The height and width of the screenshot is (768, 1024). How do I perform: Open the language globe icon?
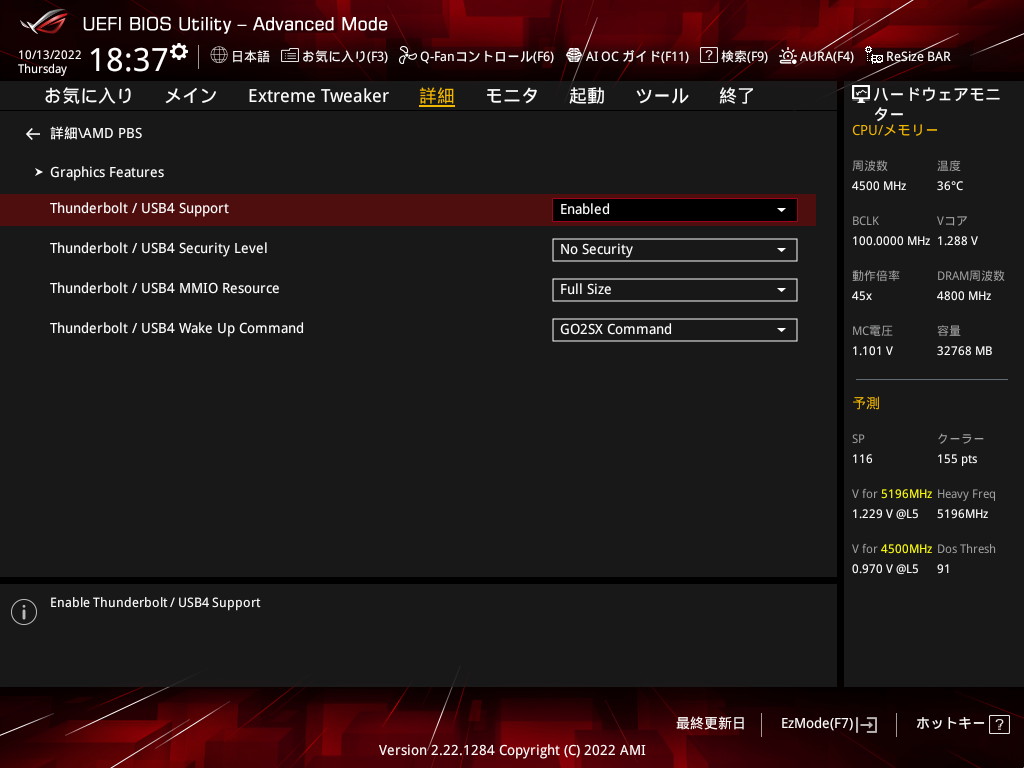(x=219, y=55)
